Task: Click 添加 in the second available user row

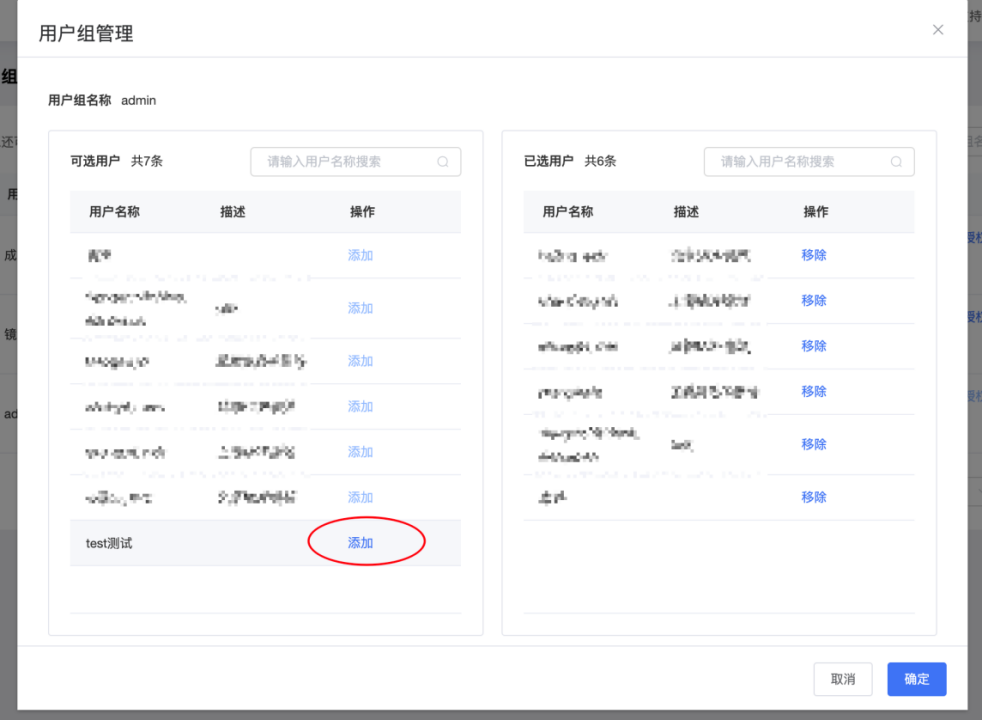Action: point(360,308)
